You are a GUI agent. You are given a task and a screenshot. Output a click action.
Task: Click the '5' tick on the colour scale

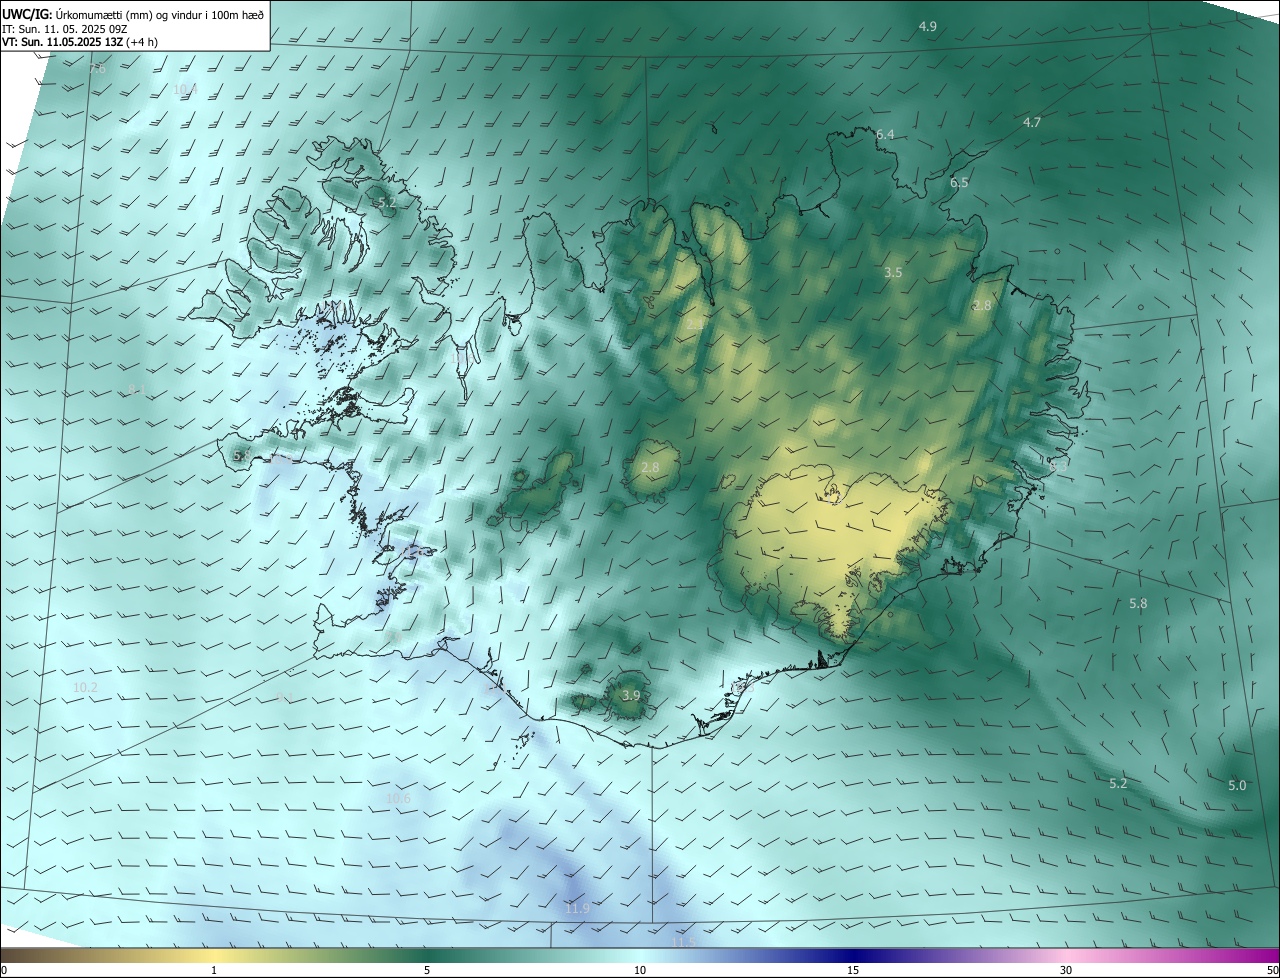[427, 970]
